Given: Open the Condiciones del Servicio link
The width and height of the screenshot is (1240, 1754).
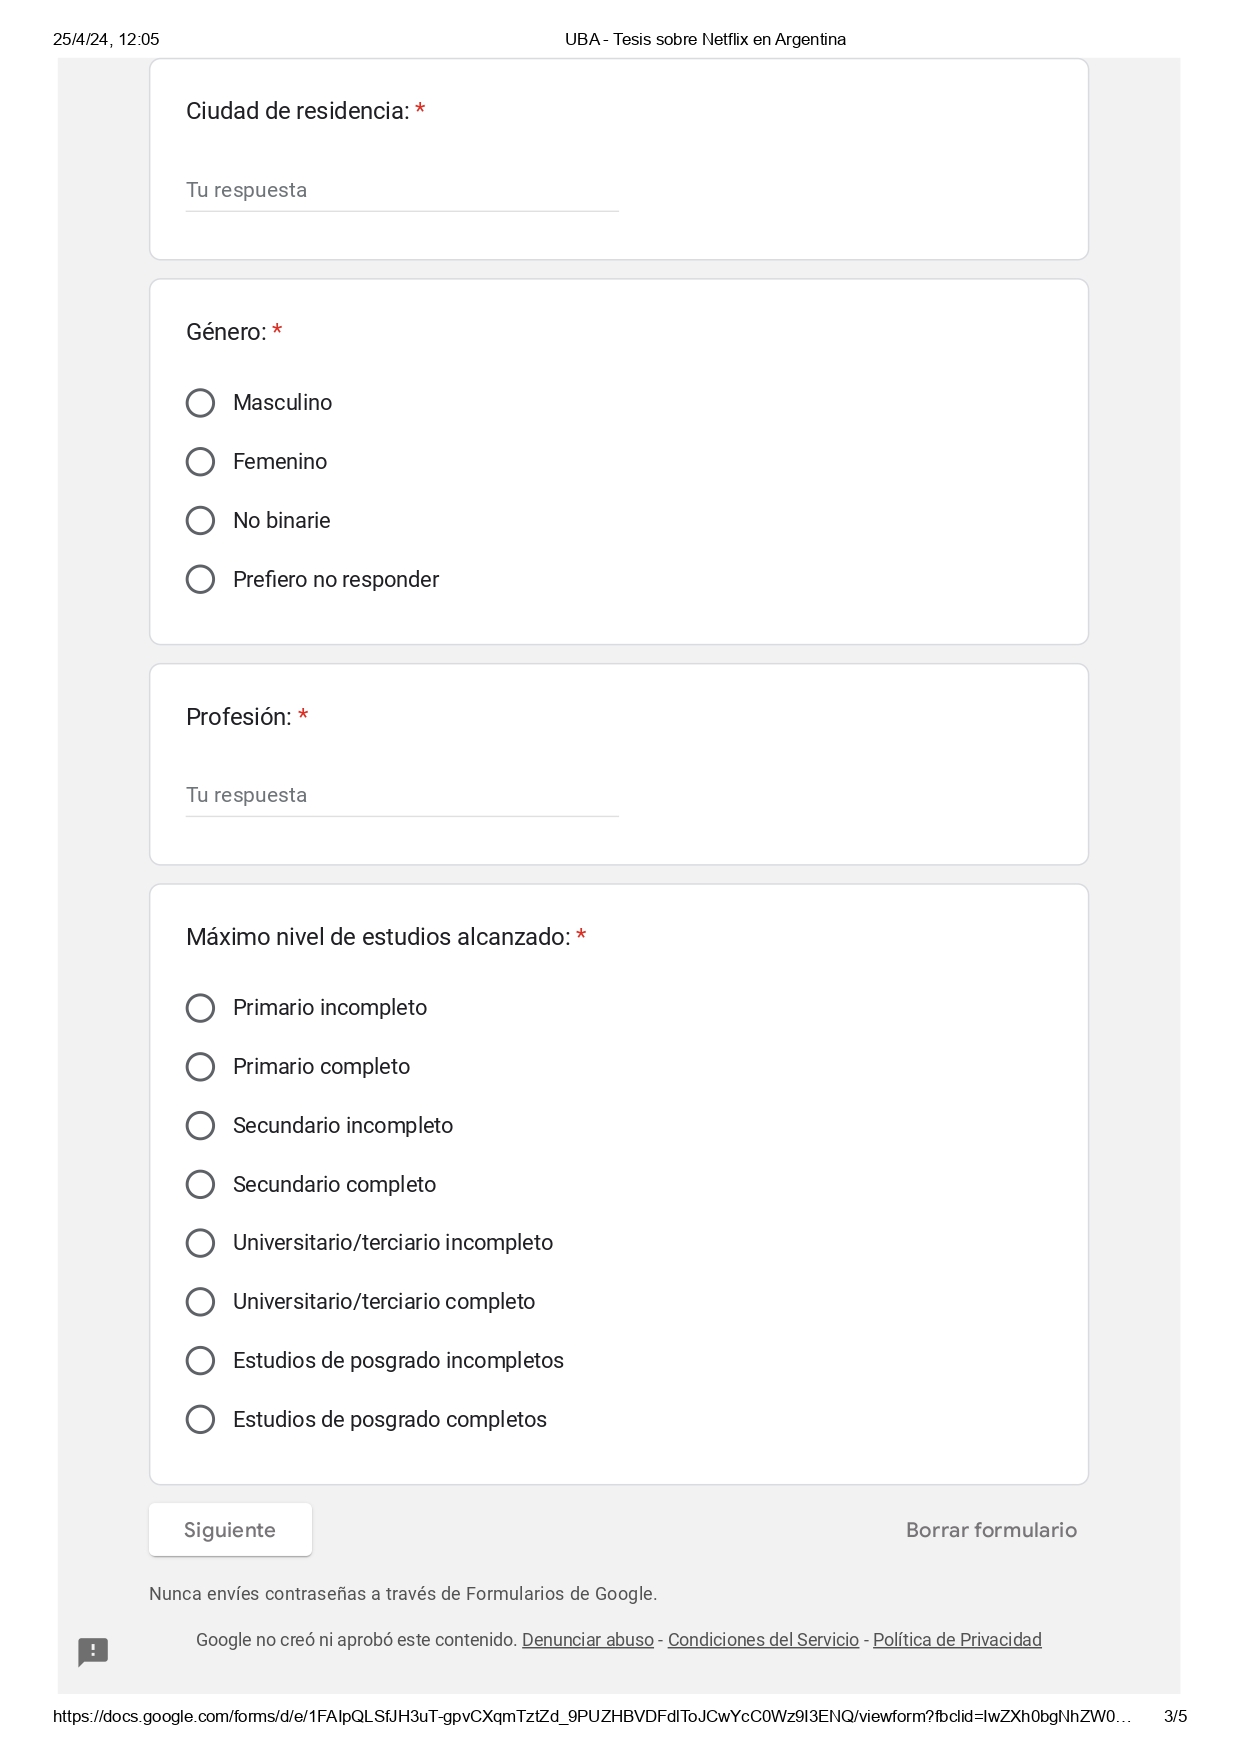Looking at the screenshot, I should coord(763,1640).
